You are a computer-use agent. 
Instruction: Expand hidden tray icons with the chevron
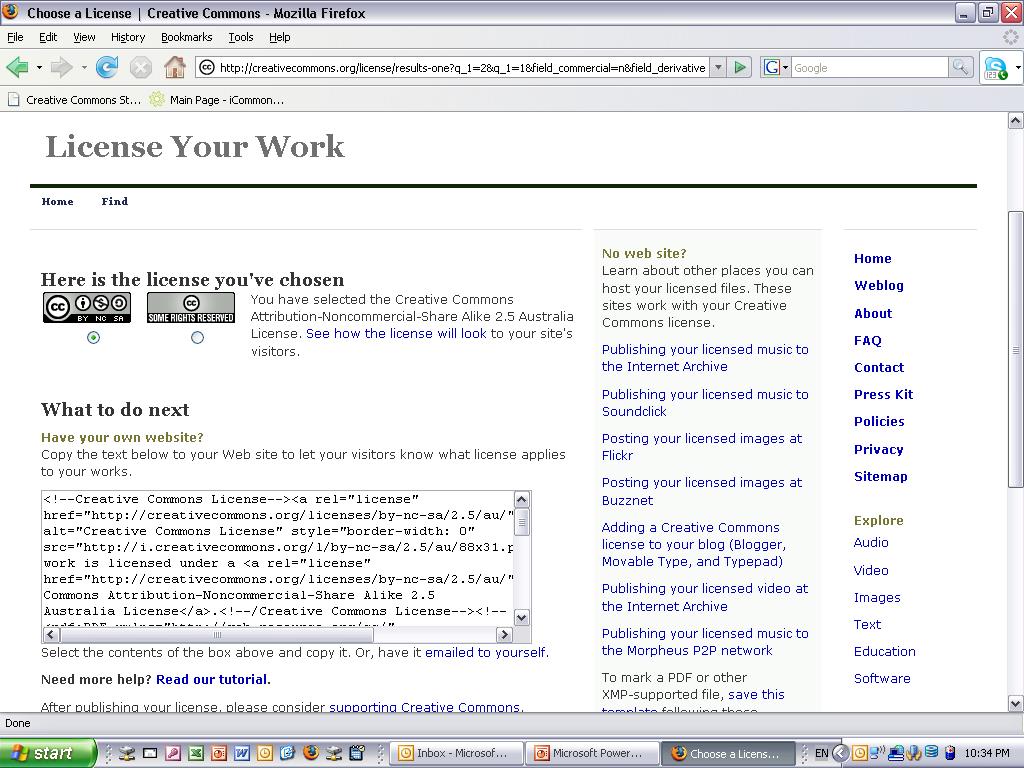pyautogui.click(x=841, y=753)
